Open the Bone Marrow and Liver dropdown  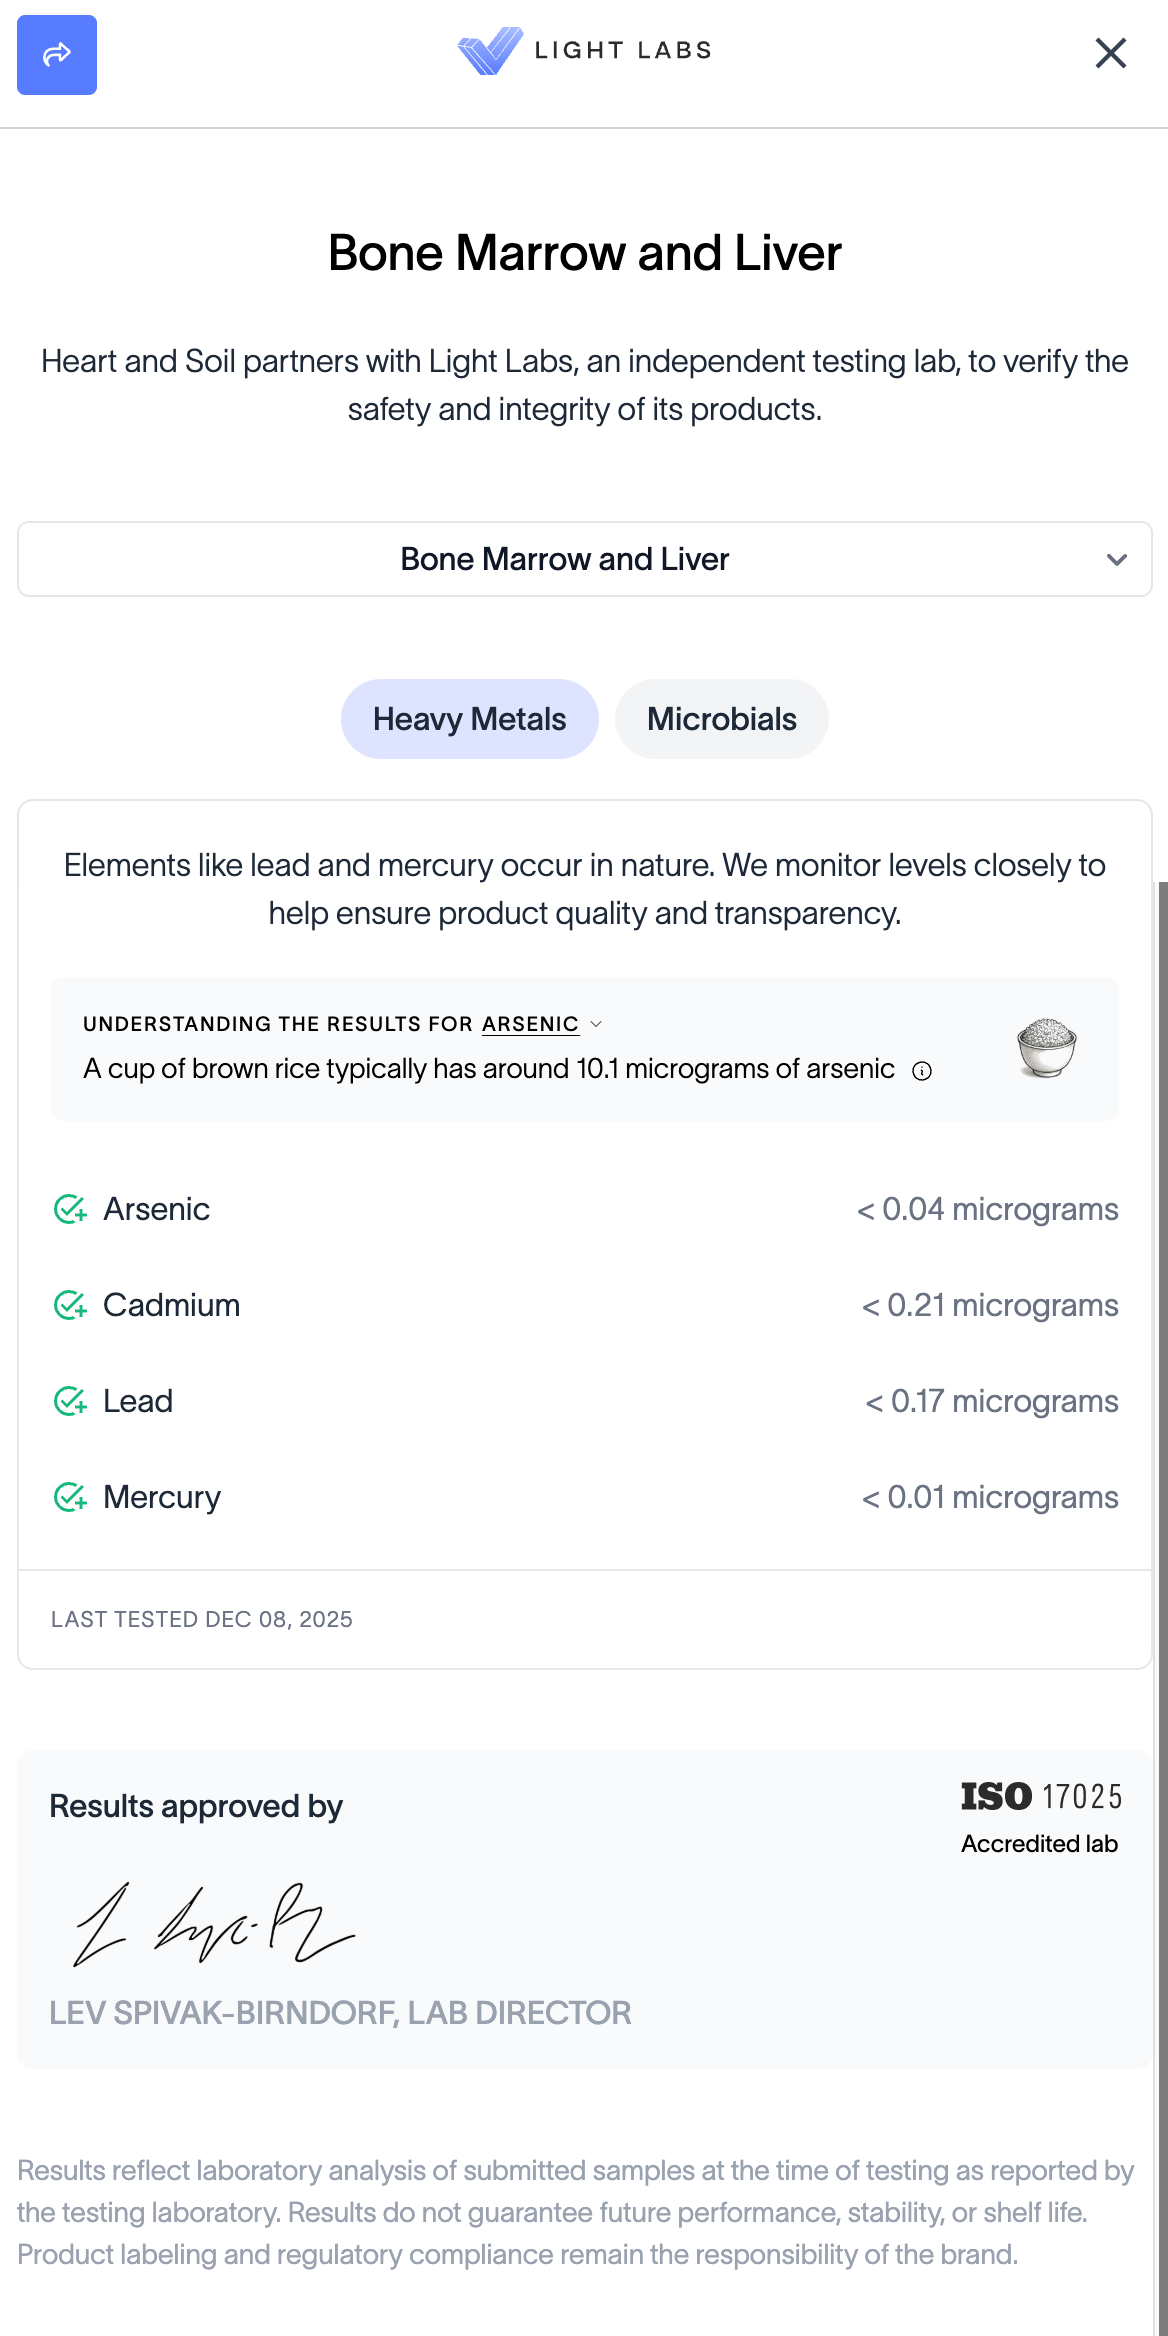565,559
